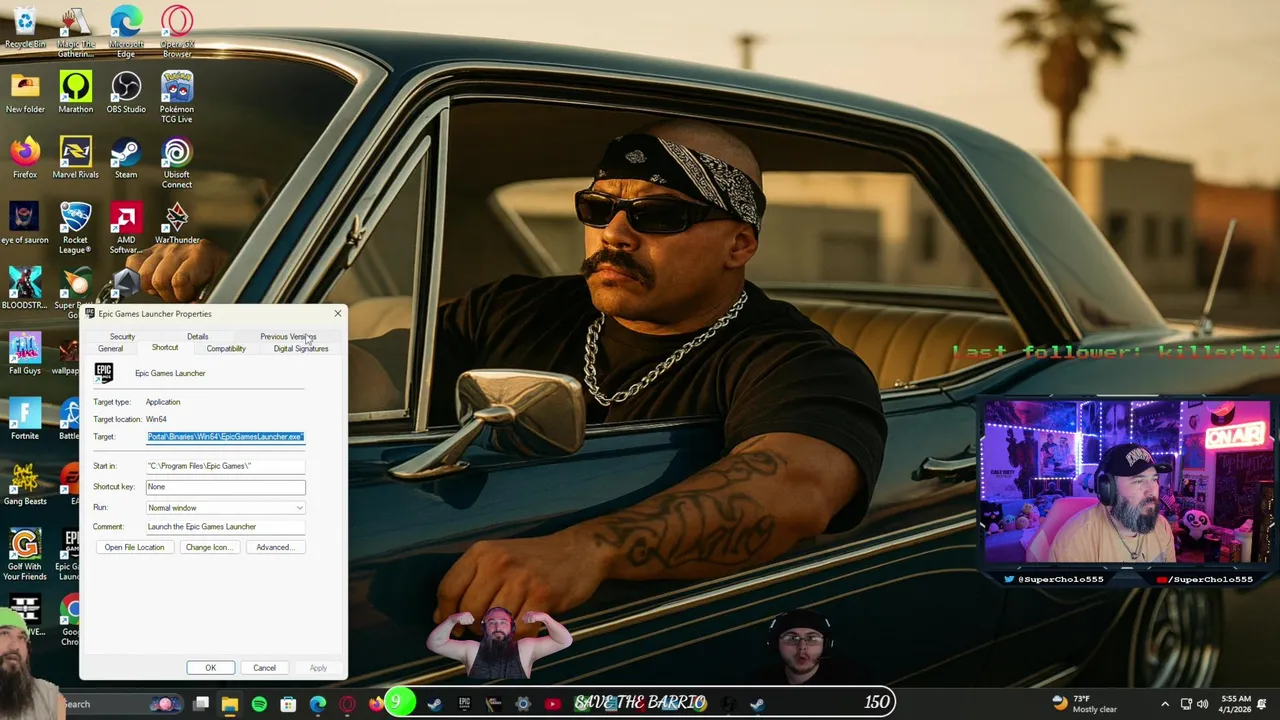Select Golf With Your Friends desktop icon

pyautogui.click(x=25, y=555)
